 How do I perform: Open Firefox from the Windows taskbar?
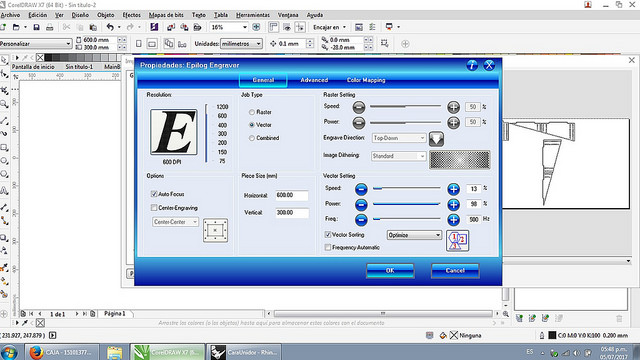point(62,352)
